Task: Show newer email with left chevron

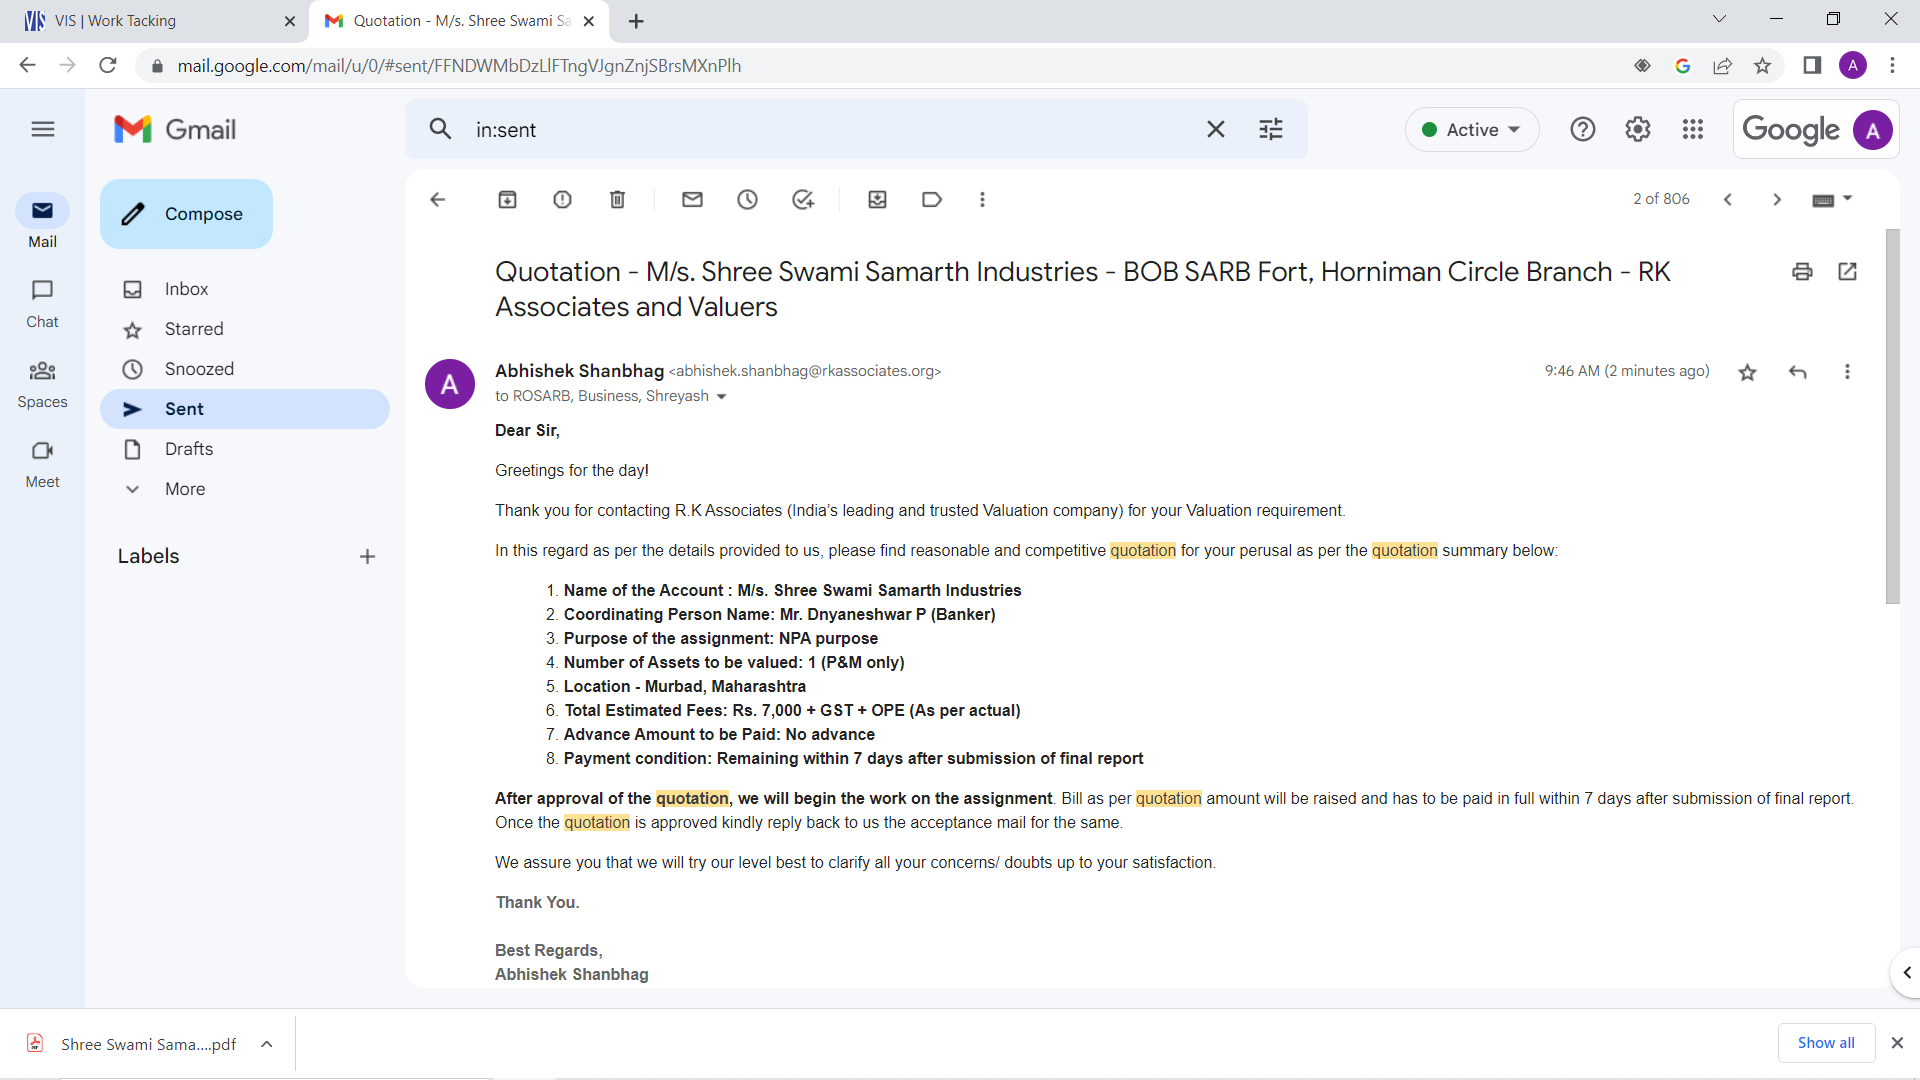Action: click(1728, 200)
